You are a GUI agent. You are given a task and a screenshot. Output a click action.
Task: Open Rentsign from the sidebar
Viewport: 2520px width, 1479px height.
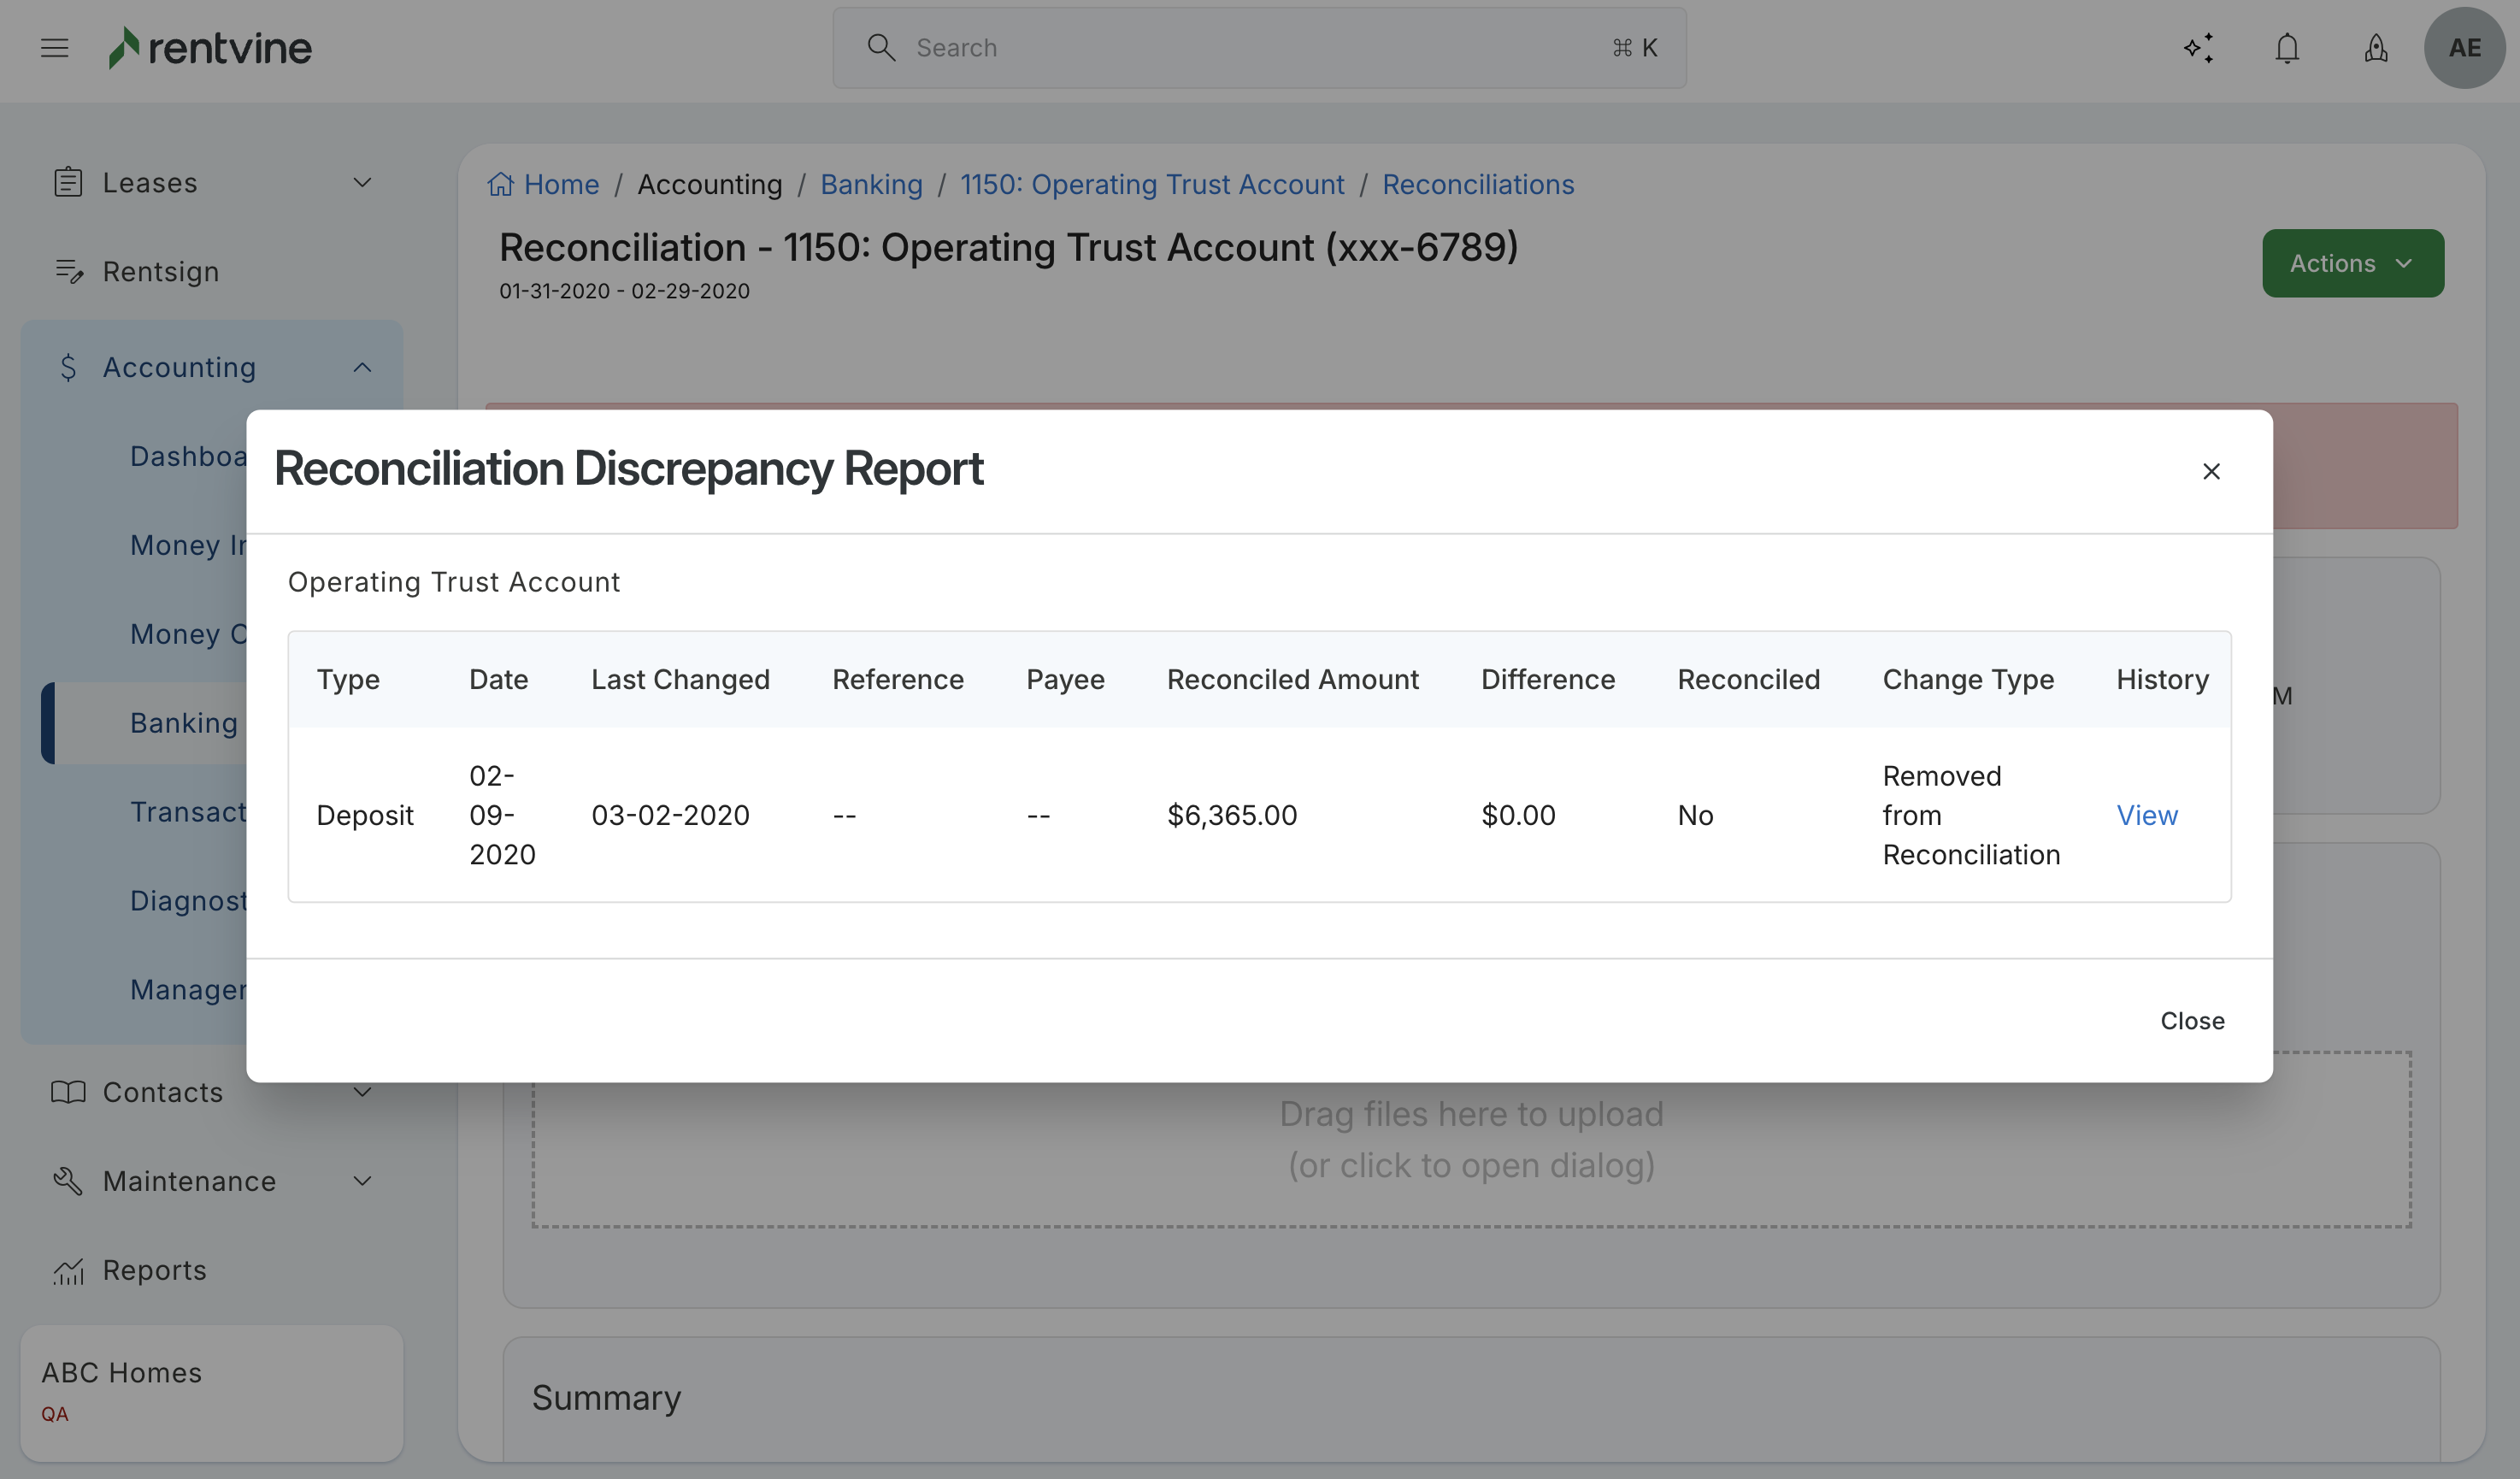(x=160, y=272)
